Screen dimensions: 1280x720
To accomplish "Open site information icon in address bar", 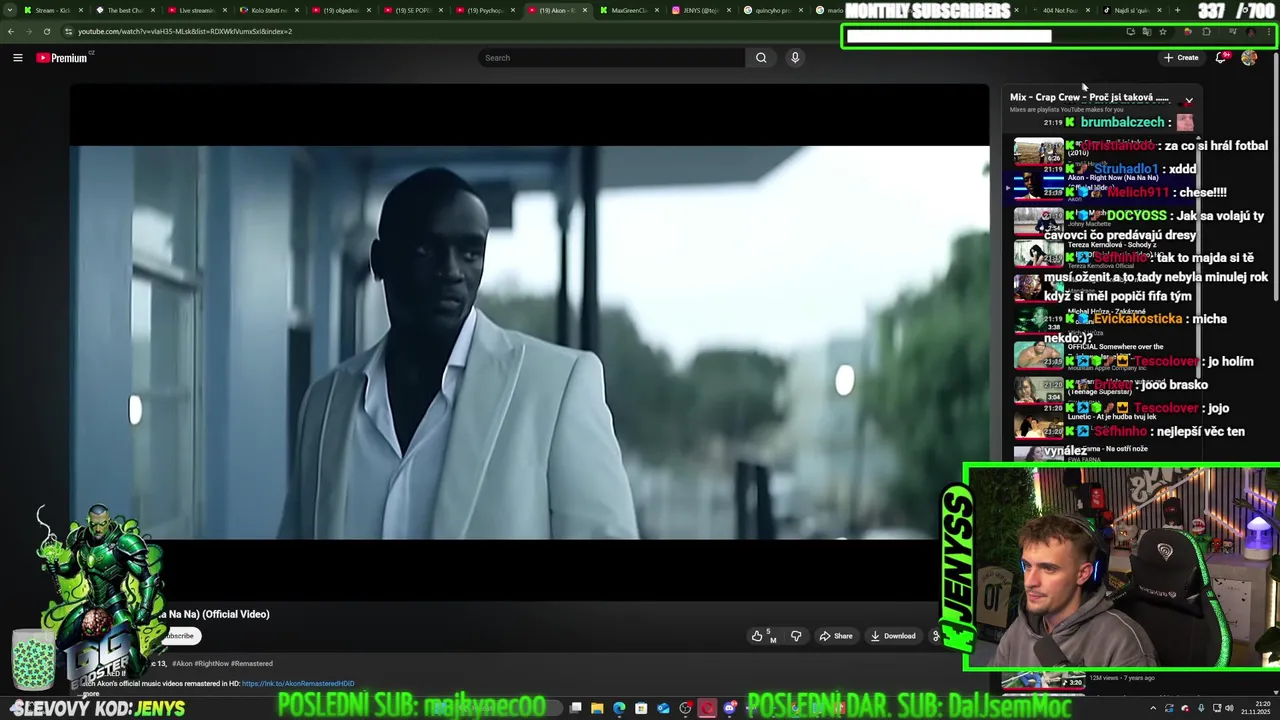I will coord(68,31).
